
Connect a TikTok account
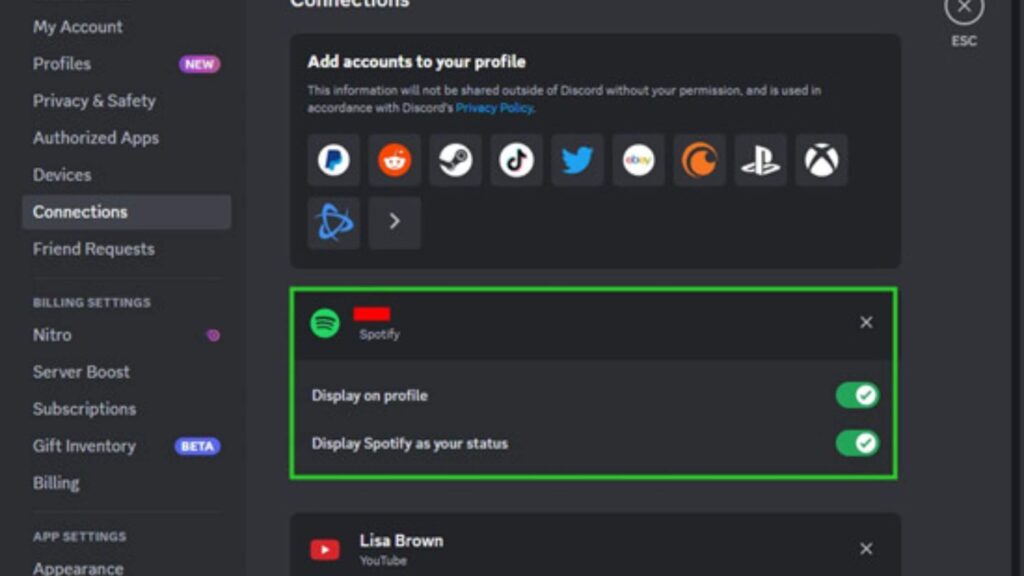(x=516, y=159)
